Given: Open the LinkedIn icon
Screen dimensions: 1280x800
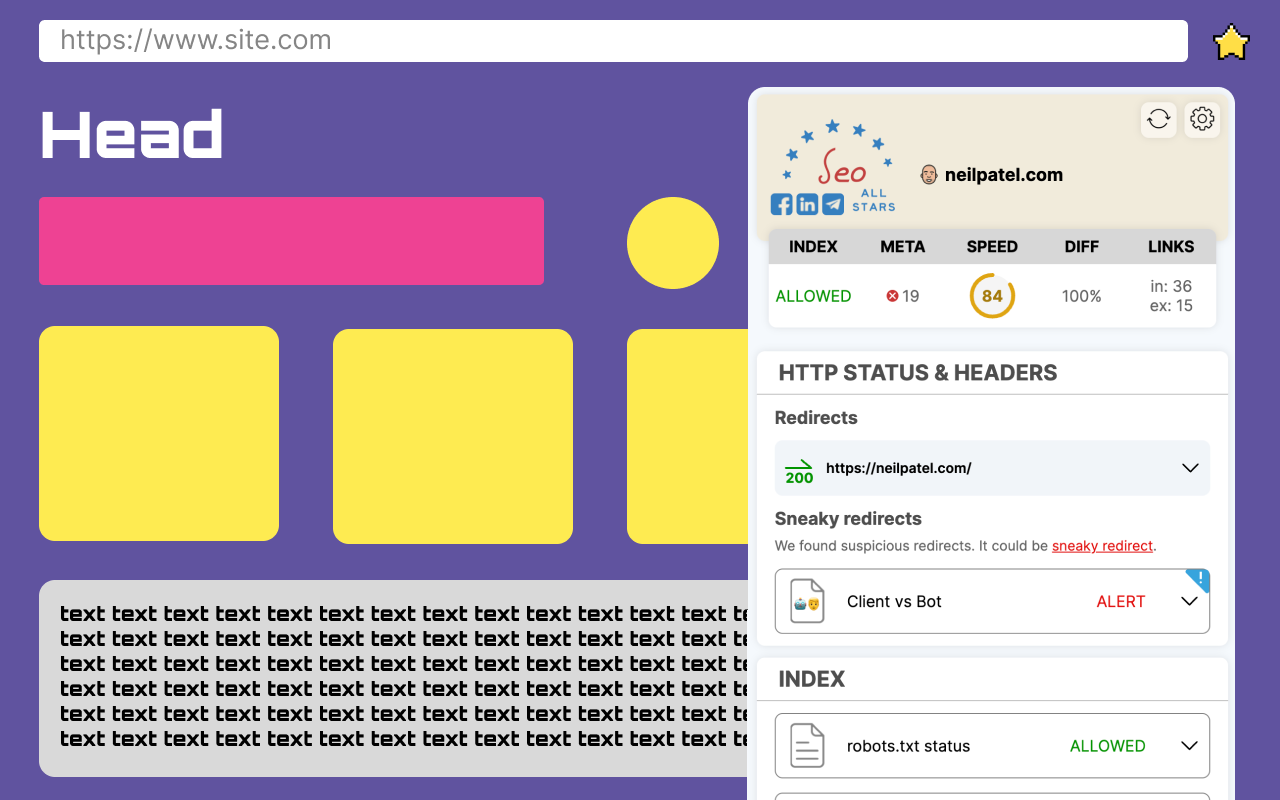Looking at the screenshot, I should click(x=807, y=204).
